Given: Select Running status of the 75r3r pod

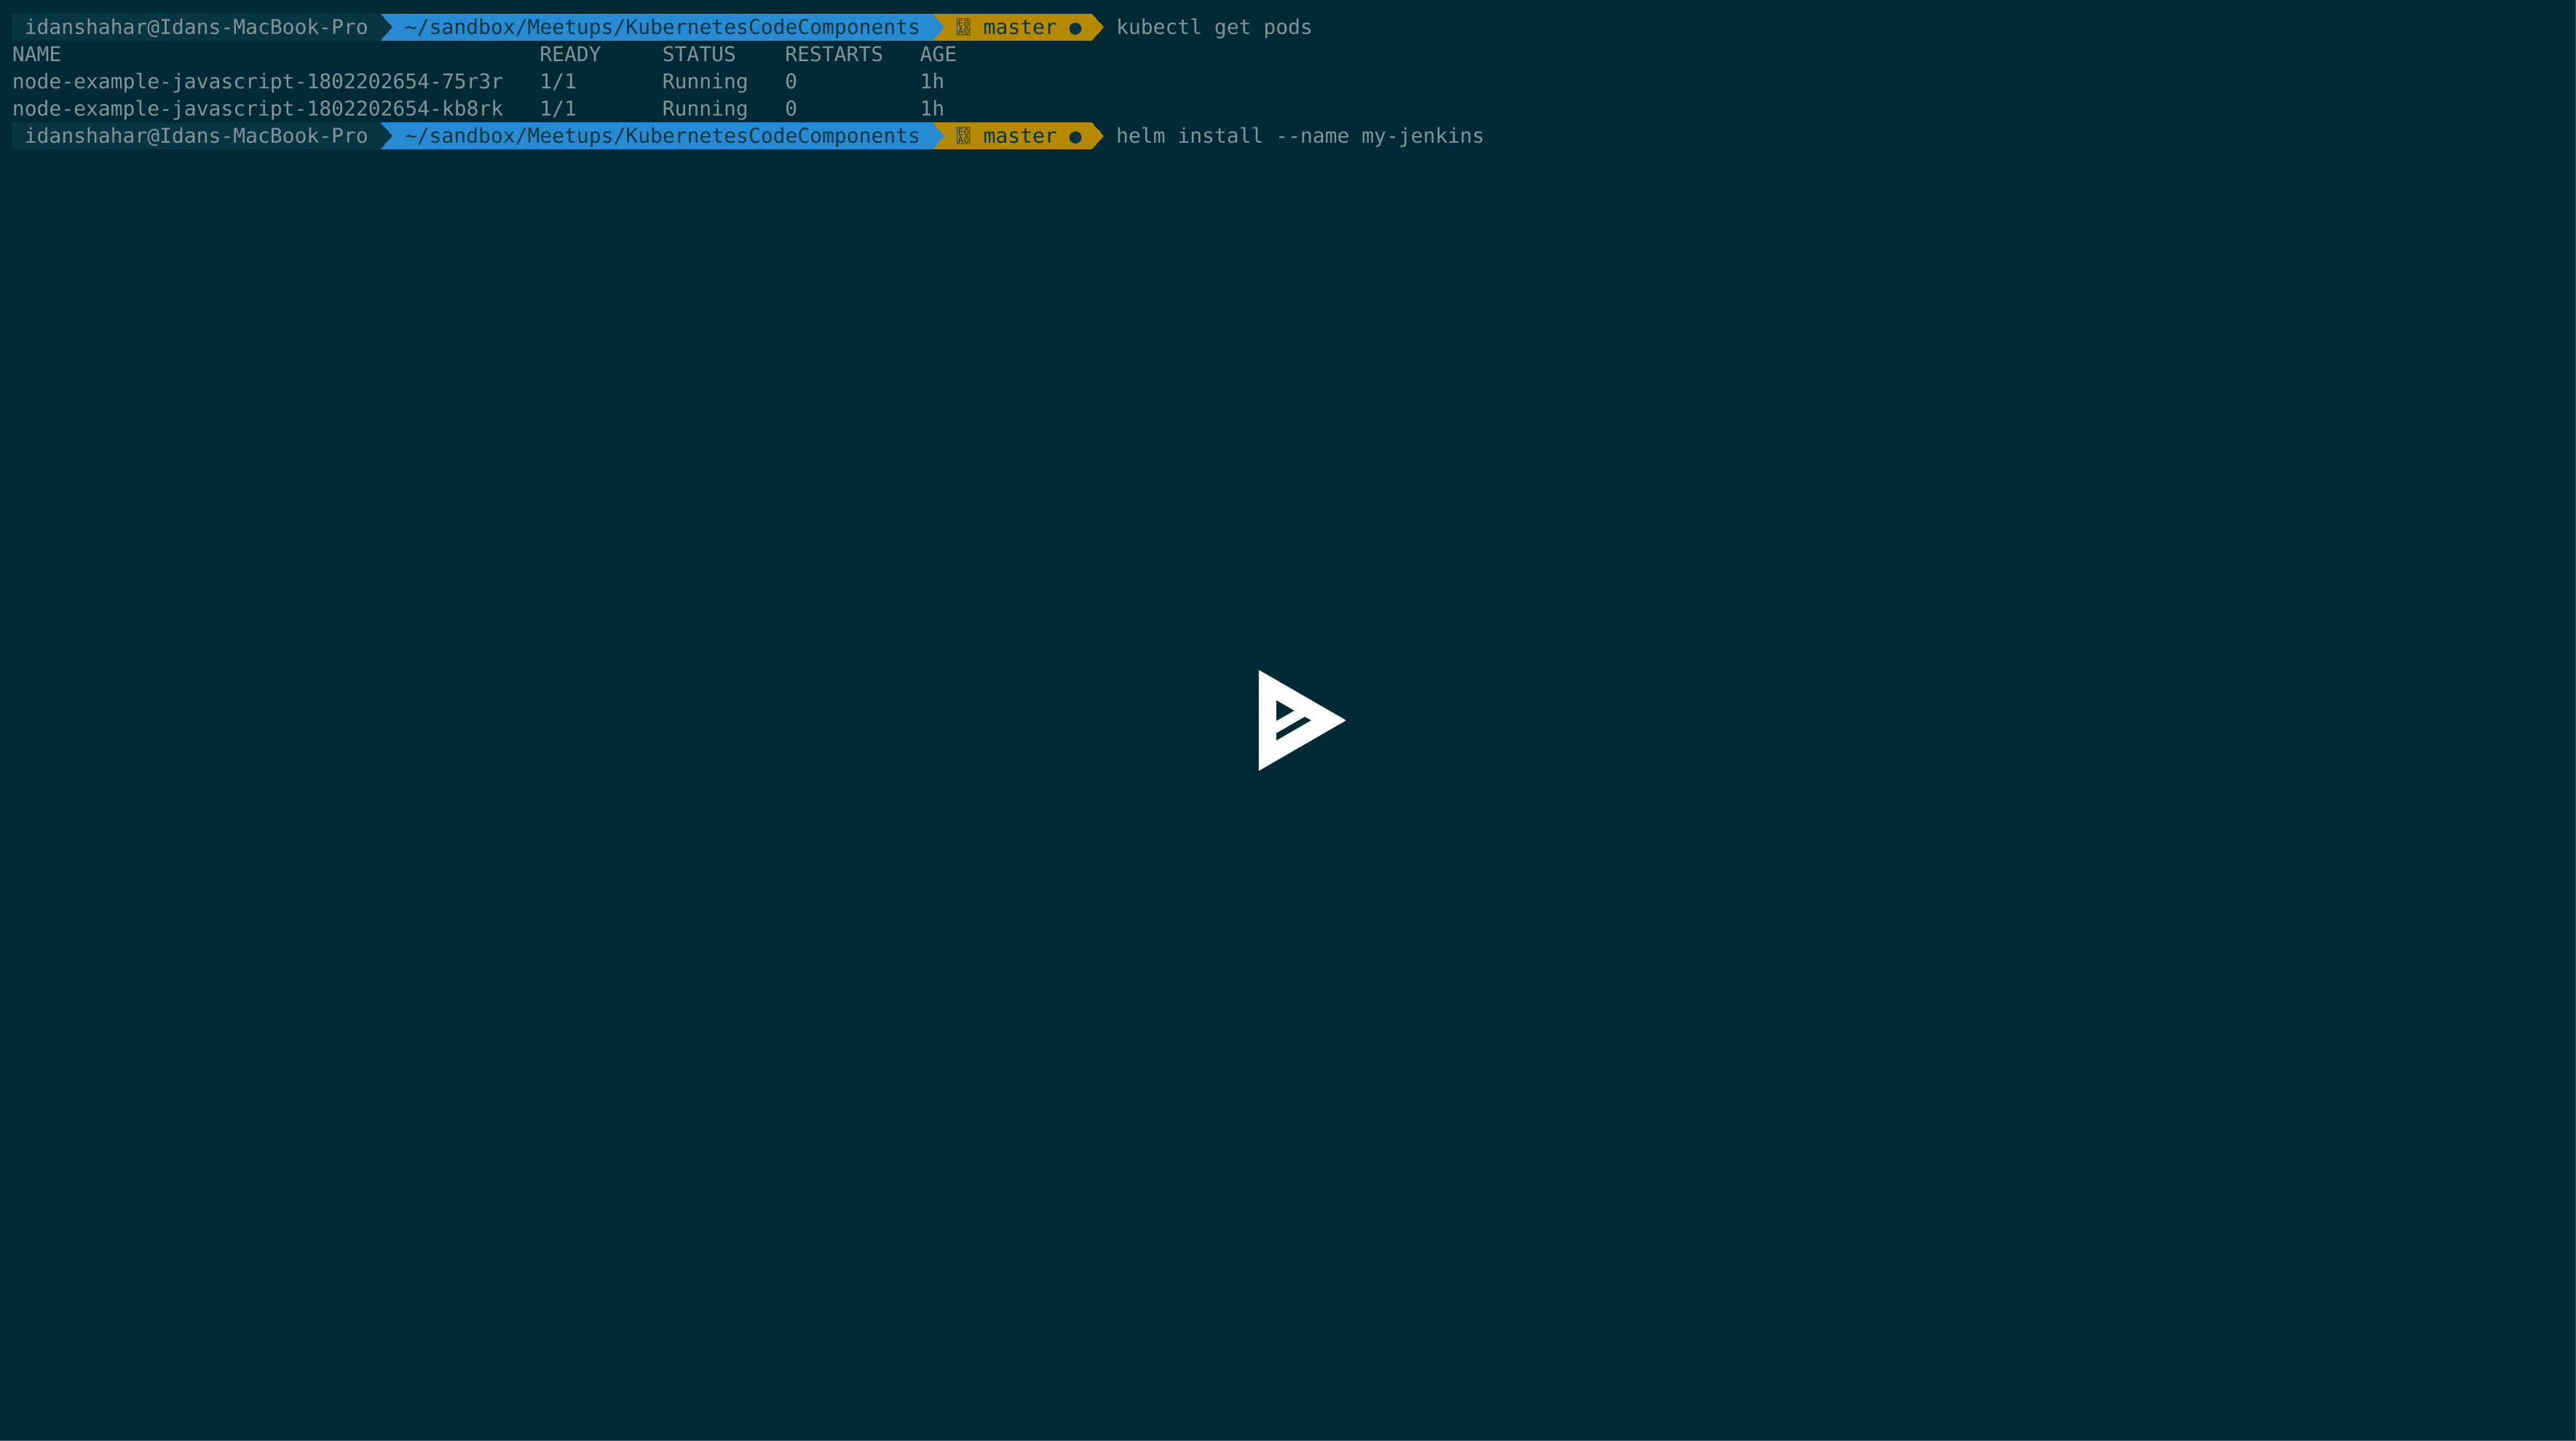Looking at the screenshot, I should (704, 82).
